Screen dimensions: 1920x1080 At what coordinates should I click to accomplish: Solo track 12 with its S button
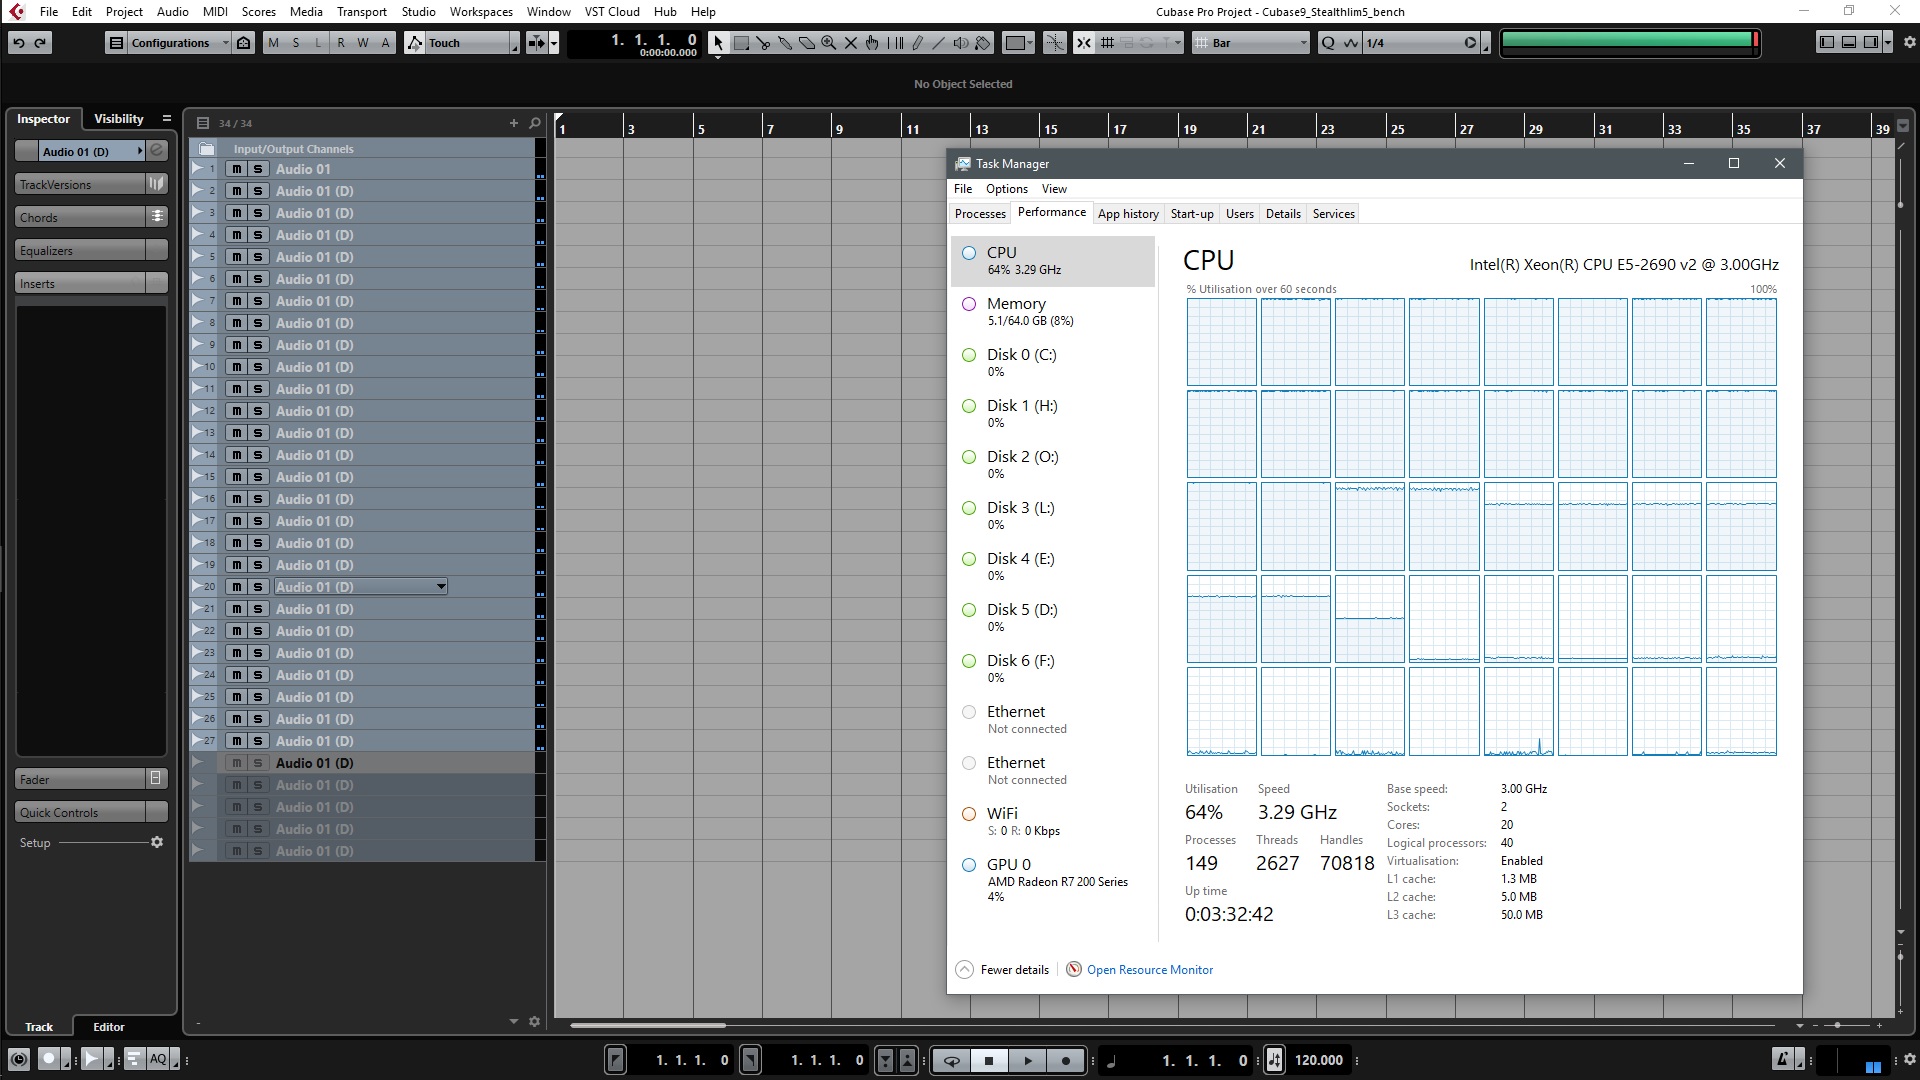click(x=258, y=411)
